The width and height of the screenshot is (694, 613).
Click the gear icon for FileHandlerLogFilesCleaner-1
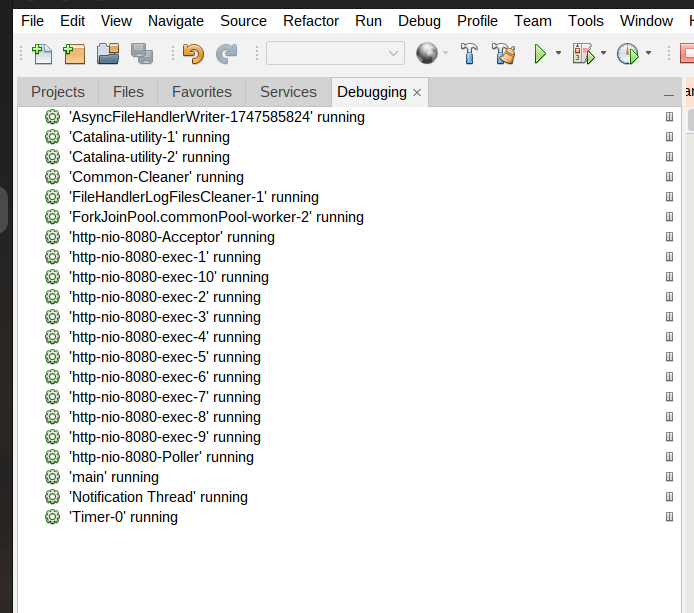pyautogui.click(x=52, y=197)
